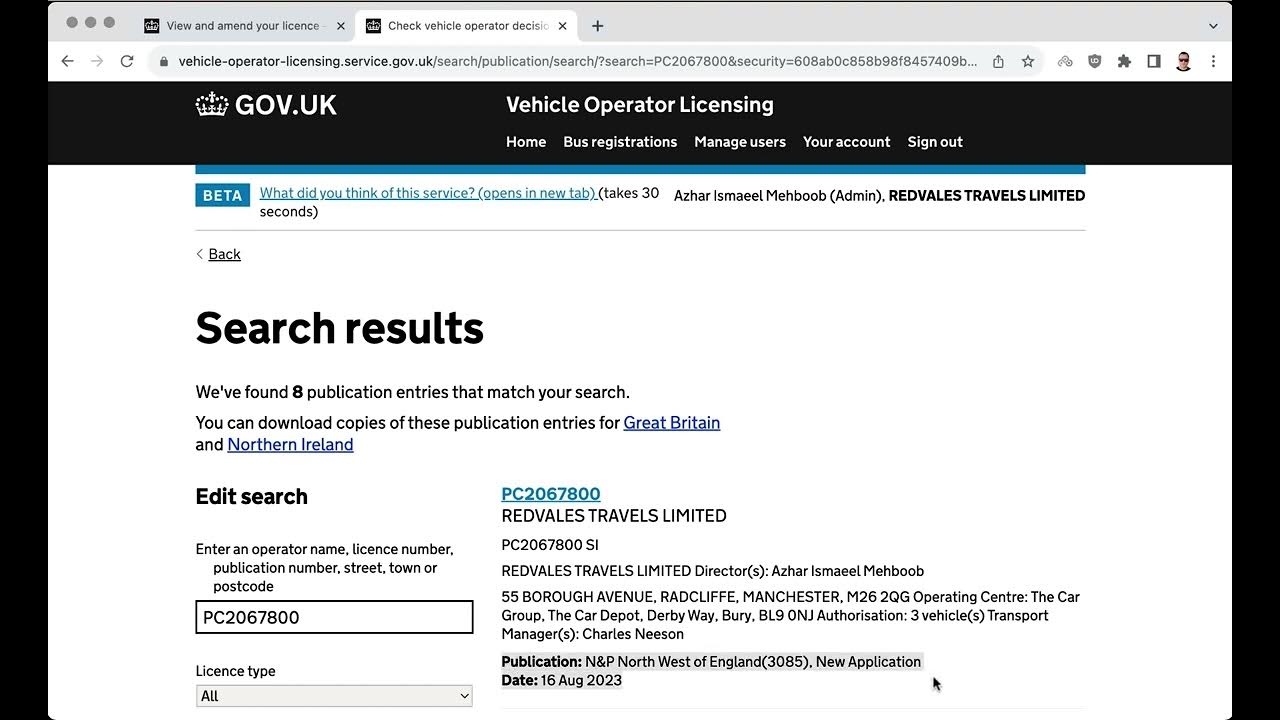Go to Manage users

click(740, 142)
